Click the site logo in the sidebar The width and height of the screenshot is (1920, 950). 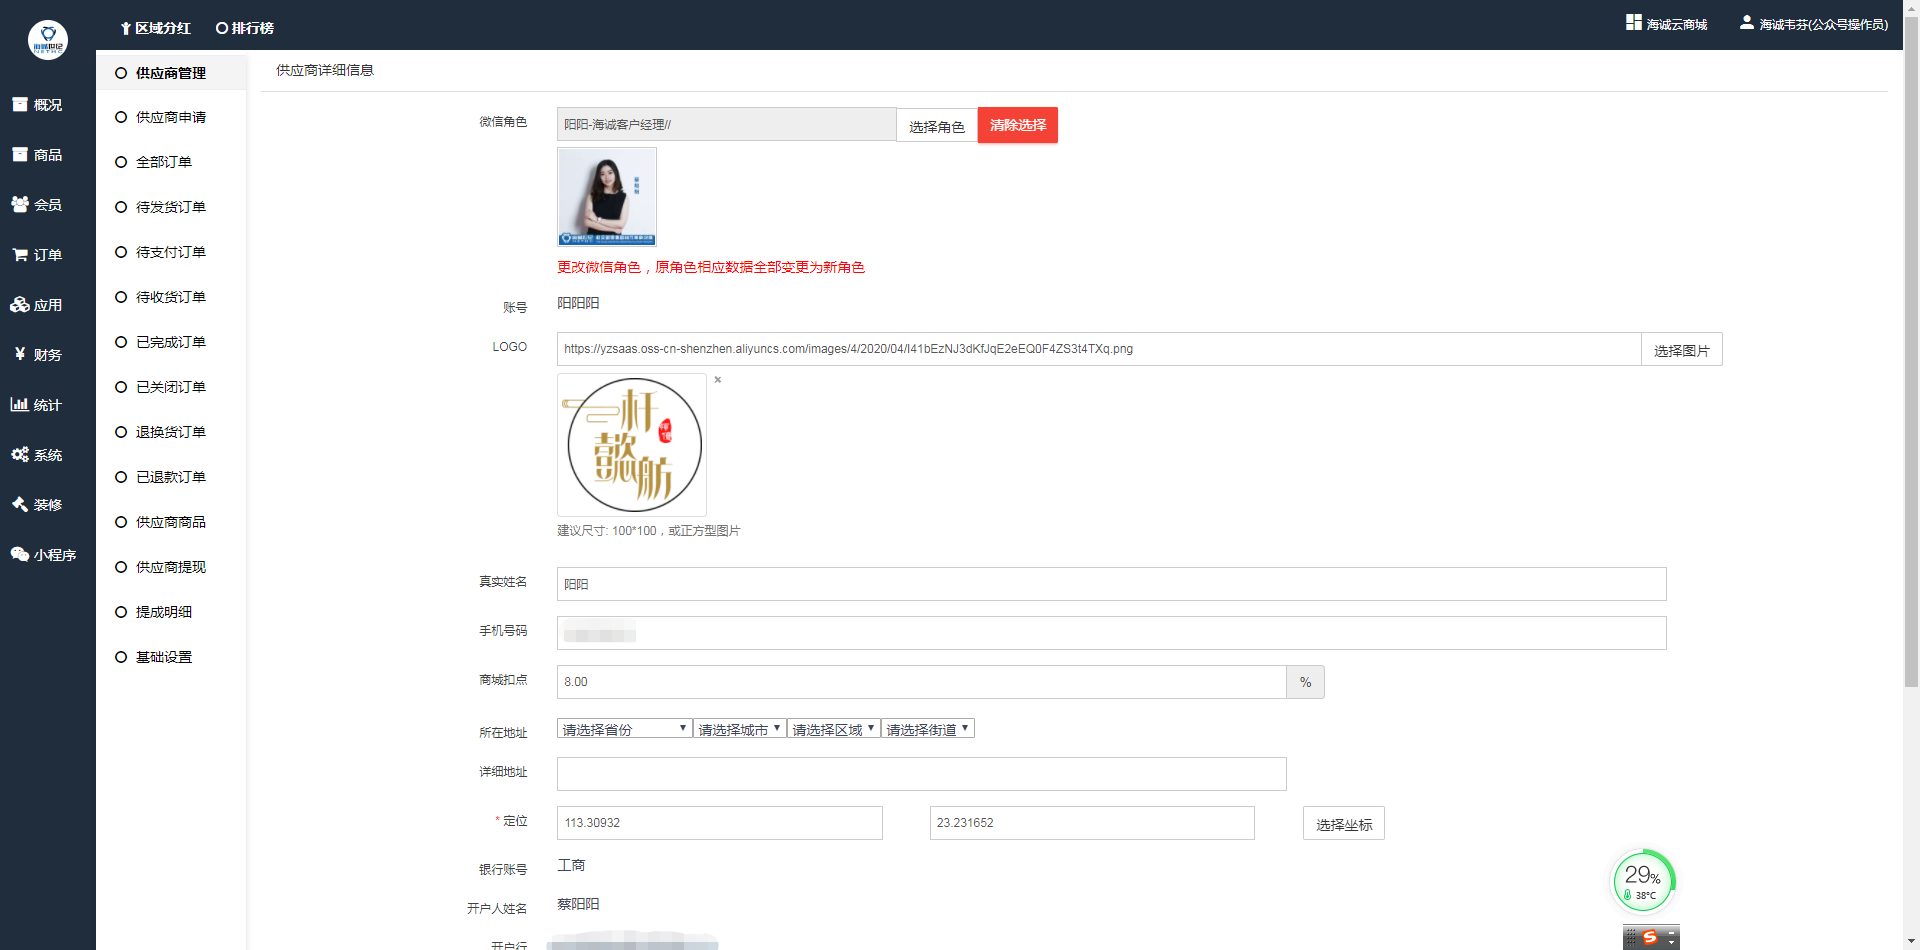click(x=48, y=40)
